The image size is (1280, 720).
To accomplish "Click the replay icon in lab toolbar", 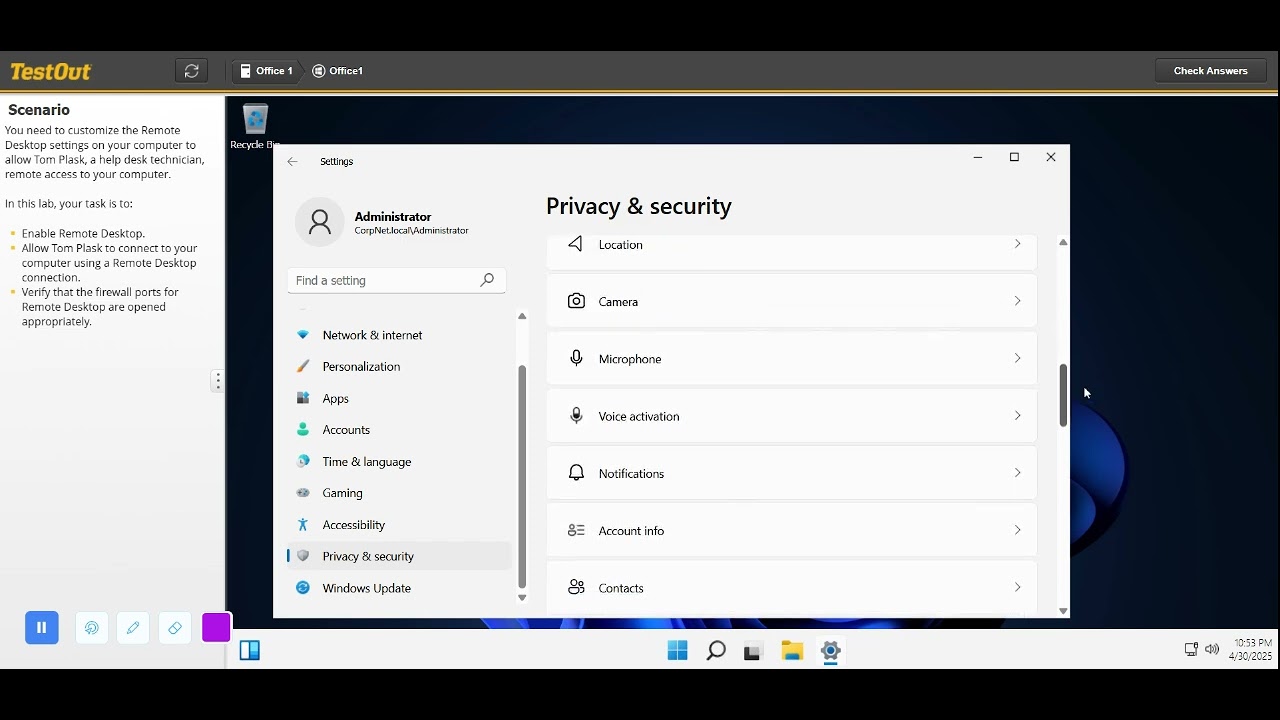I will tap(92, 628).
